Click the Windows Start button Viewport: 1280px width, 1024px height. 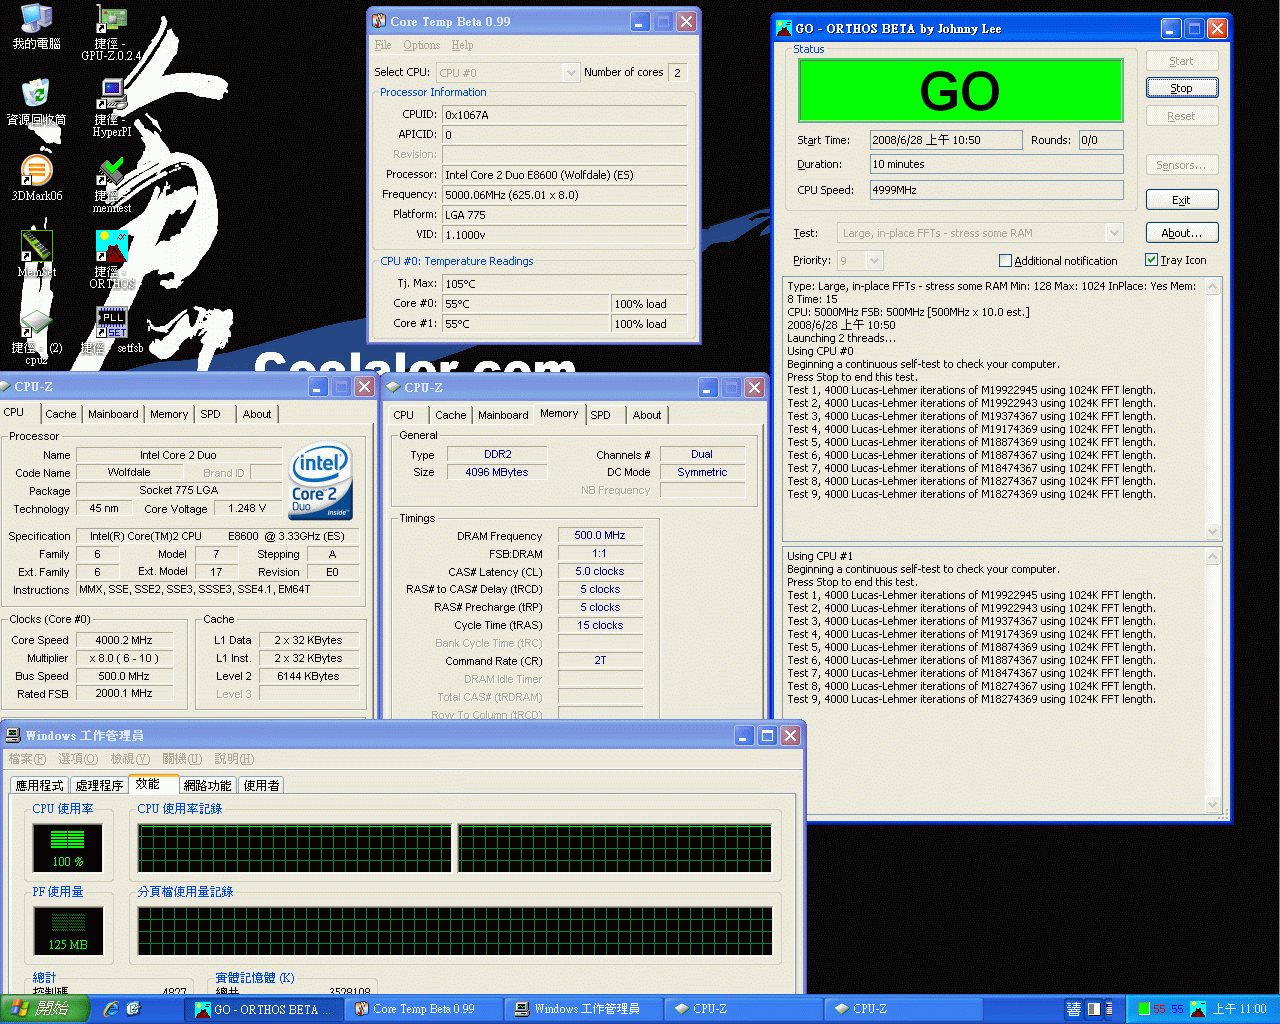point(45,1009)
